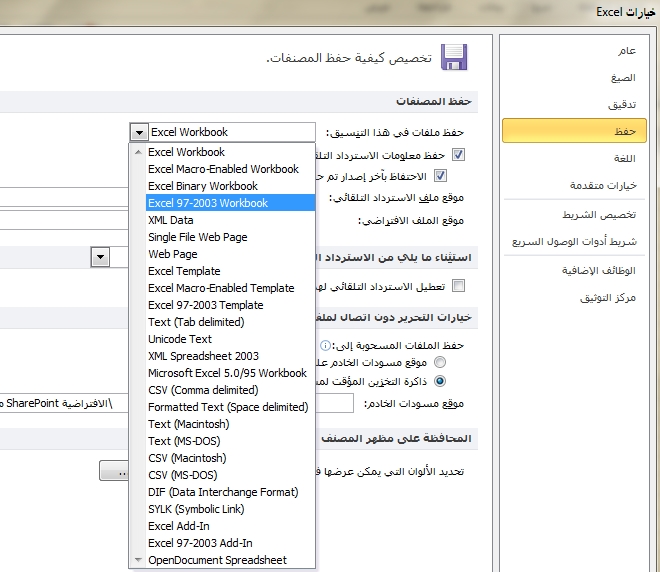Screen dimensions: 660x572
Task: Click the info icon beside checked-out files label
Action: 325,346
